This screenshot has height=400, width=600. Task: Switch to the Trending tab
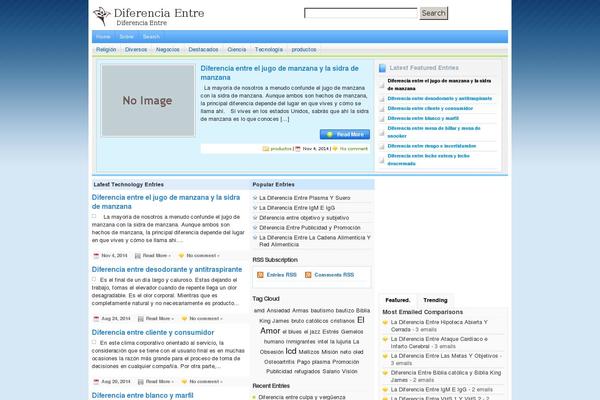435,300
